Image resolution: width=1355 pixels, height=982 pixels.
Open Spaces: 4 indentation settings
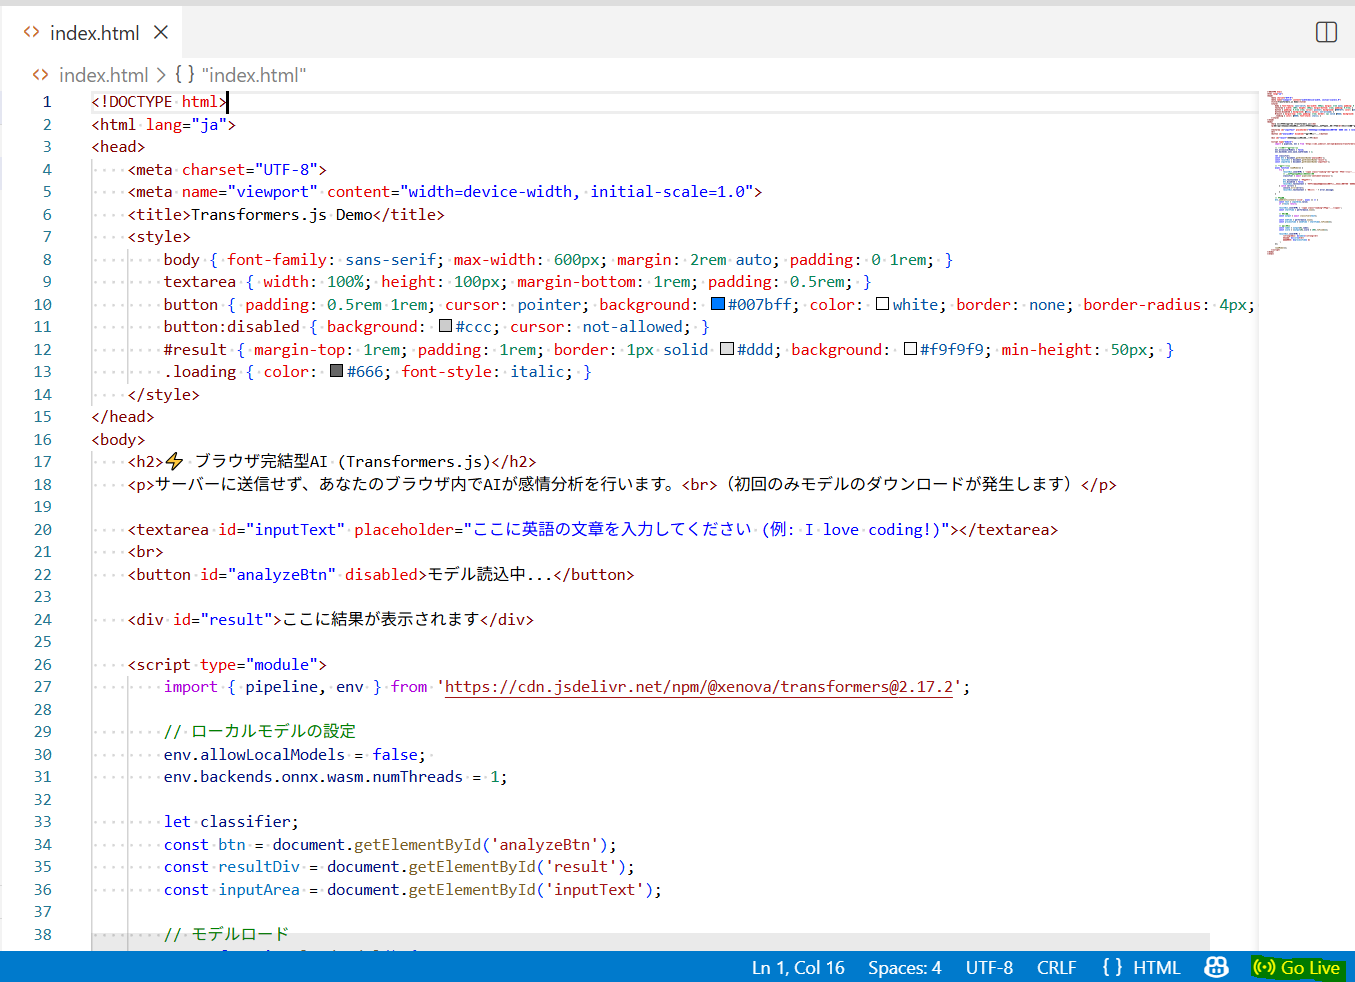(904, 967)
